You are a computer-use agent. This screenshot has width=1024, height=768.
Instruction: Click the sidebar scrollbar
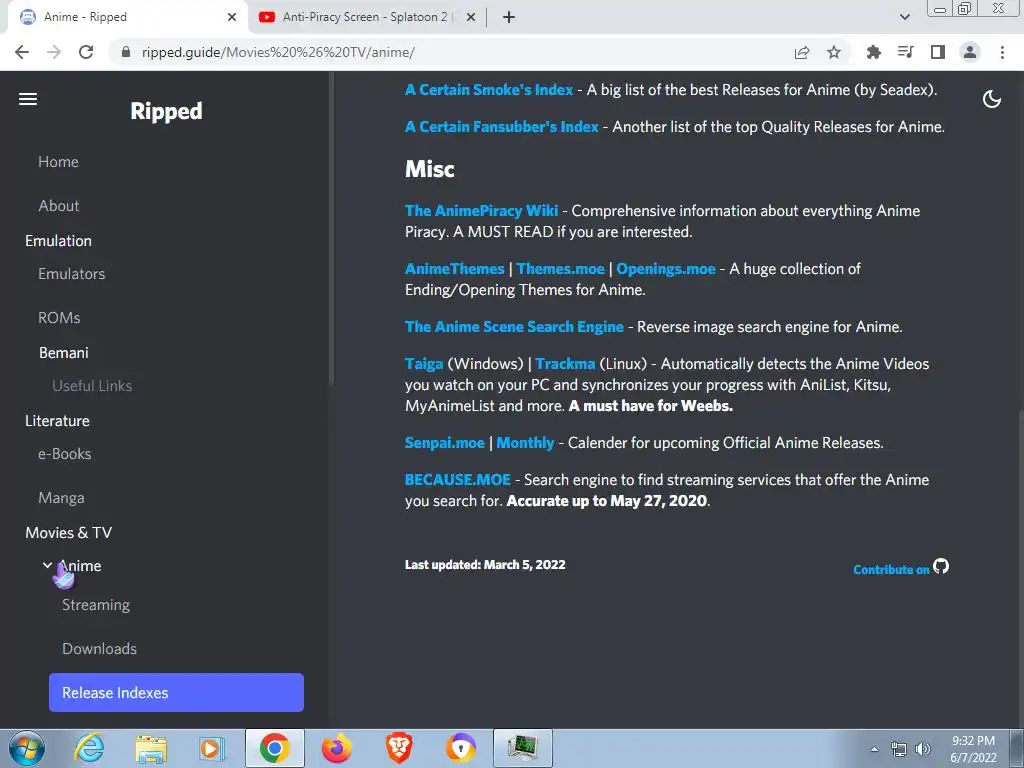332,229
